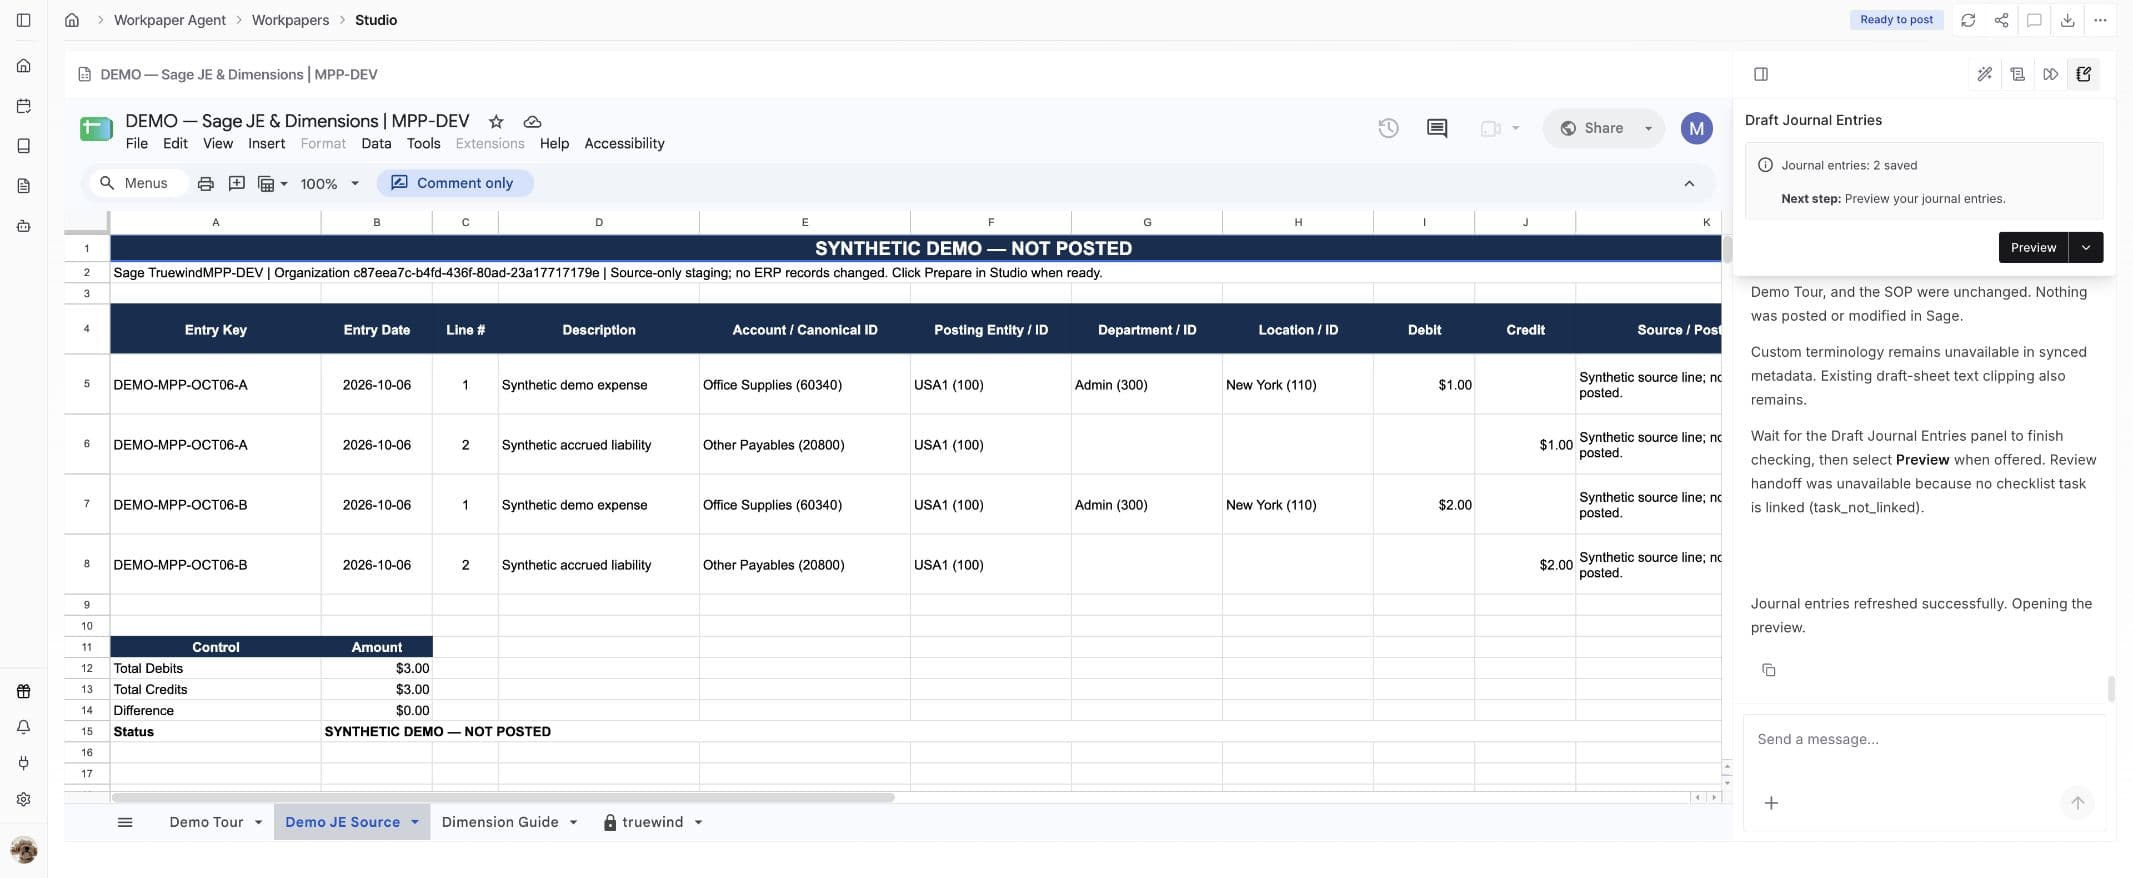Click the Comment only mode button

click(455, 183)
